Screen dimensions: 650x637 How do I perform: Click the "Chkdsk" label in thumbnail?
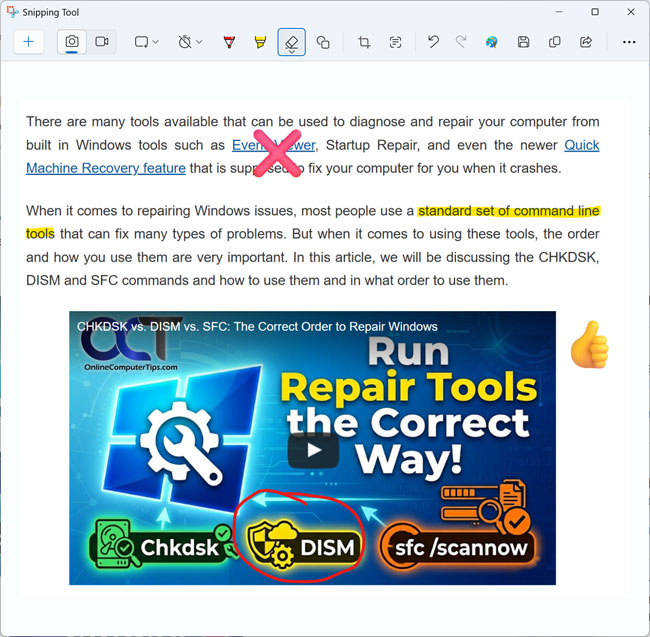(x=179, y=547)
